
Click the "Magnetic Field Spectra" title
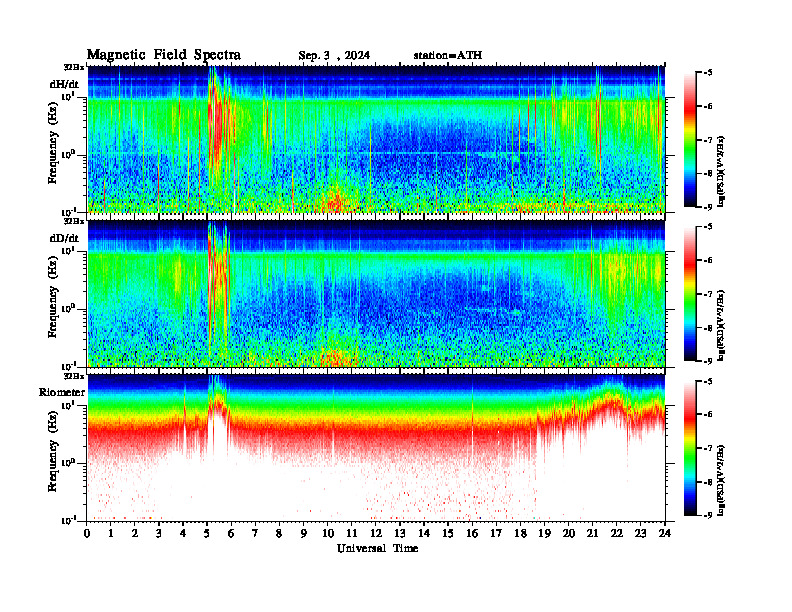pos(164,55)
